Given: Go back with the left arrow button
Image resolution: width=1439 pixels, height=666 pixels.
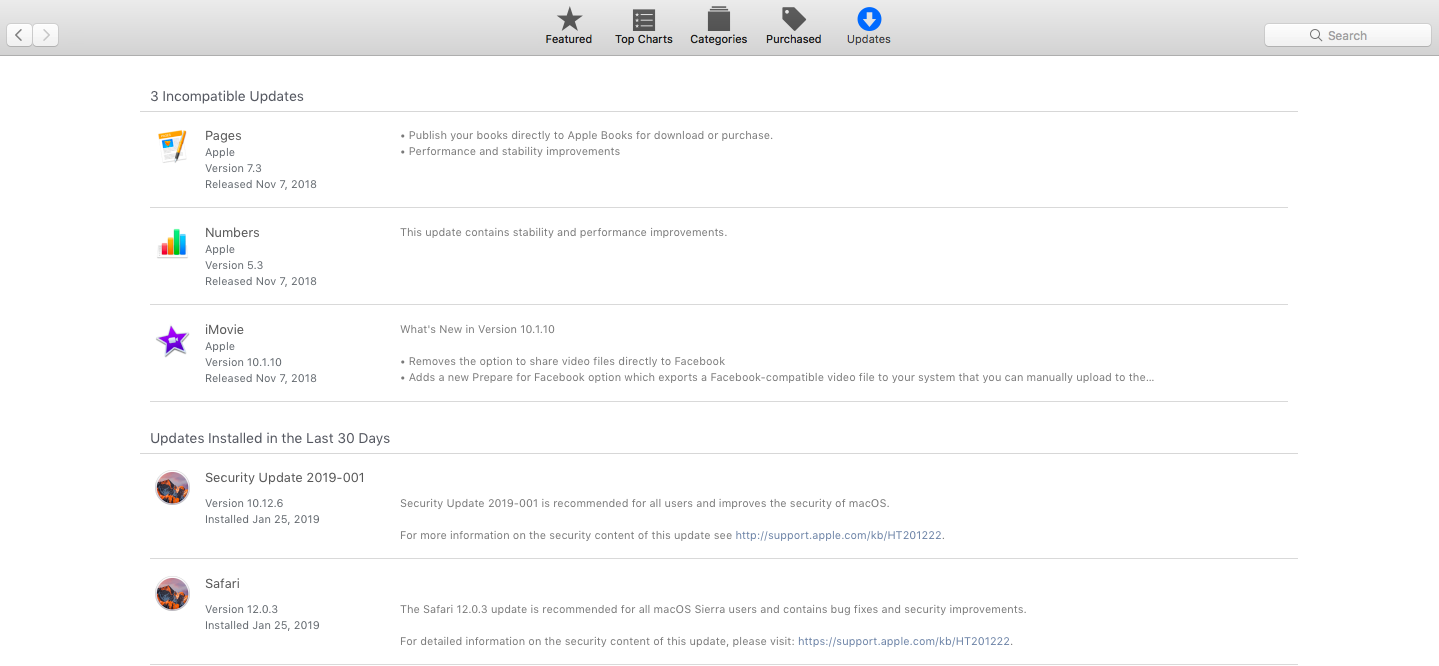Looking at the screenshot, I should click(x=19, y=35).
